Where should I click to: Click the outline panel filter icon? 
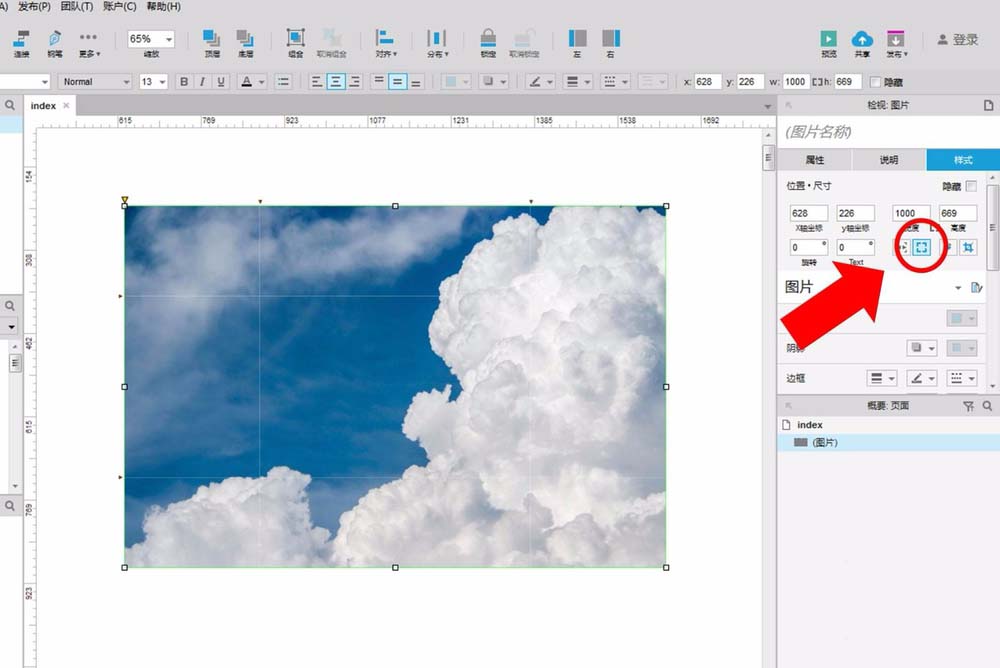(x=968, y=406)
